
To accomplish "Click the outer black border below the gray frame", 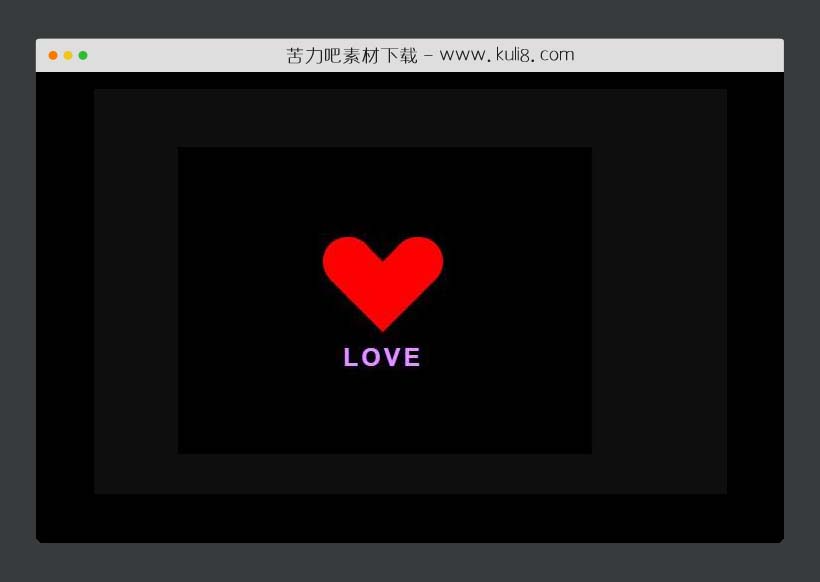I will (410, 518).
